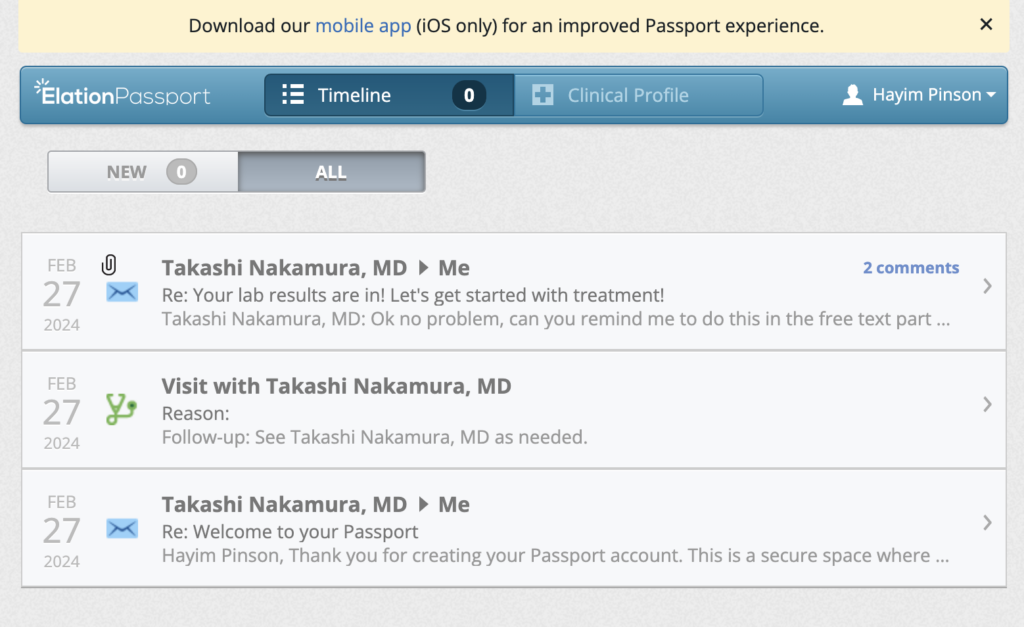The image size is (1024, 627).
Task: Select the ALL messages filter
Action: [x=331, y=172]
